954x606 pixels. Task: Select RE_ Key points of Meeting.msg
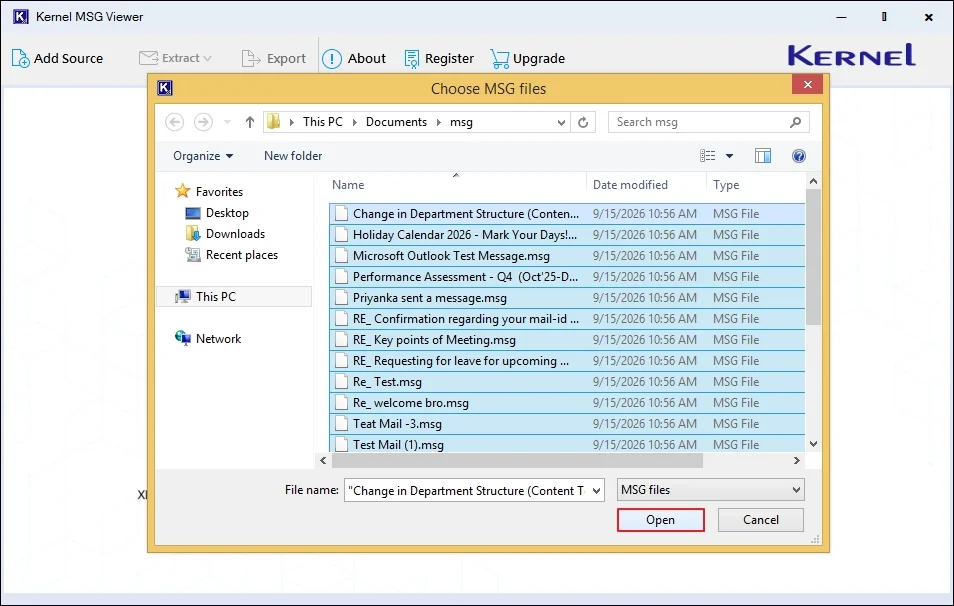point(567,340)
